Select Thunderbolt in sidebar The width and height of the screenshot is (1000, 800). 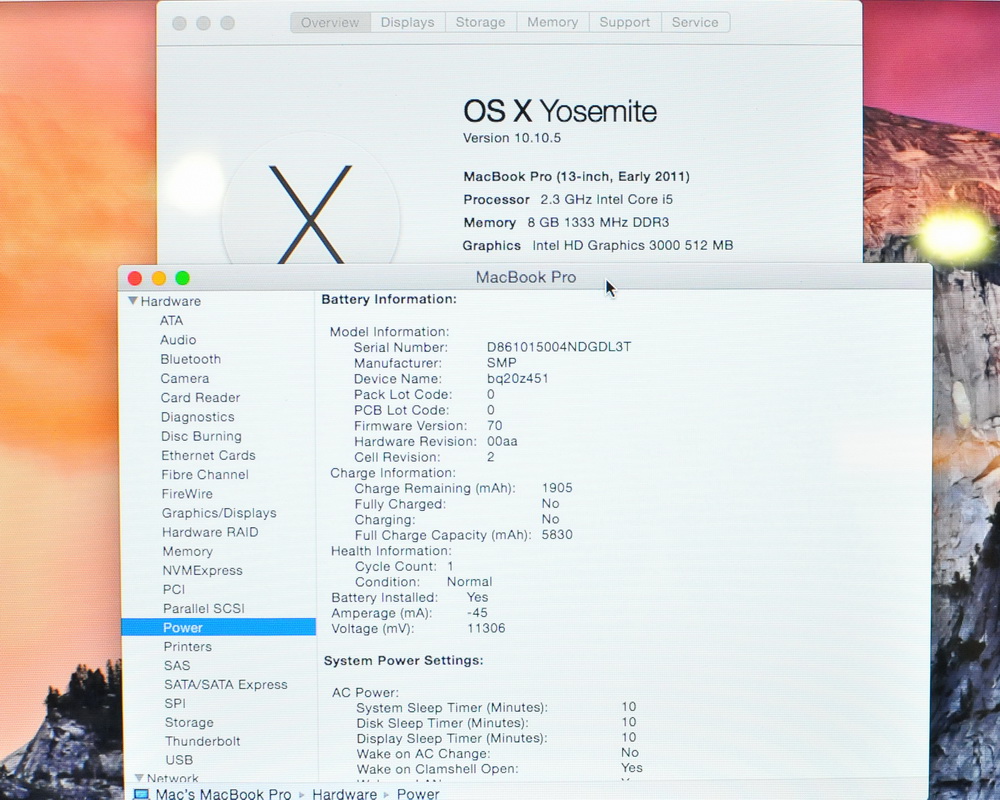(x=203, y=741)
